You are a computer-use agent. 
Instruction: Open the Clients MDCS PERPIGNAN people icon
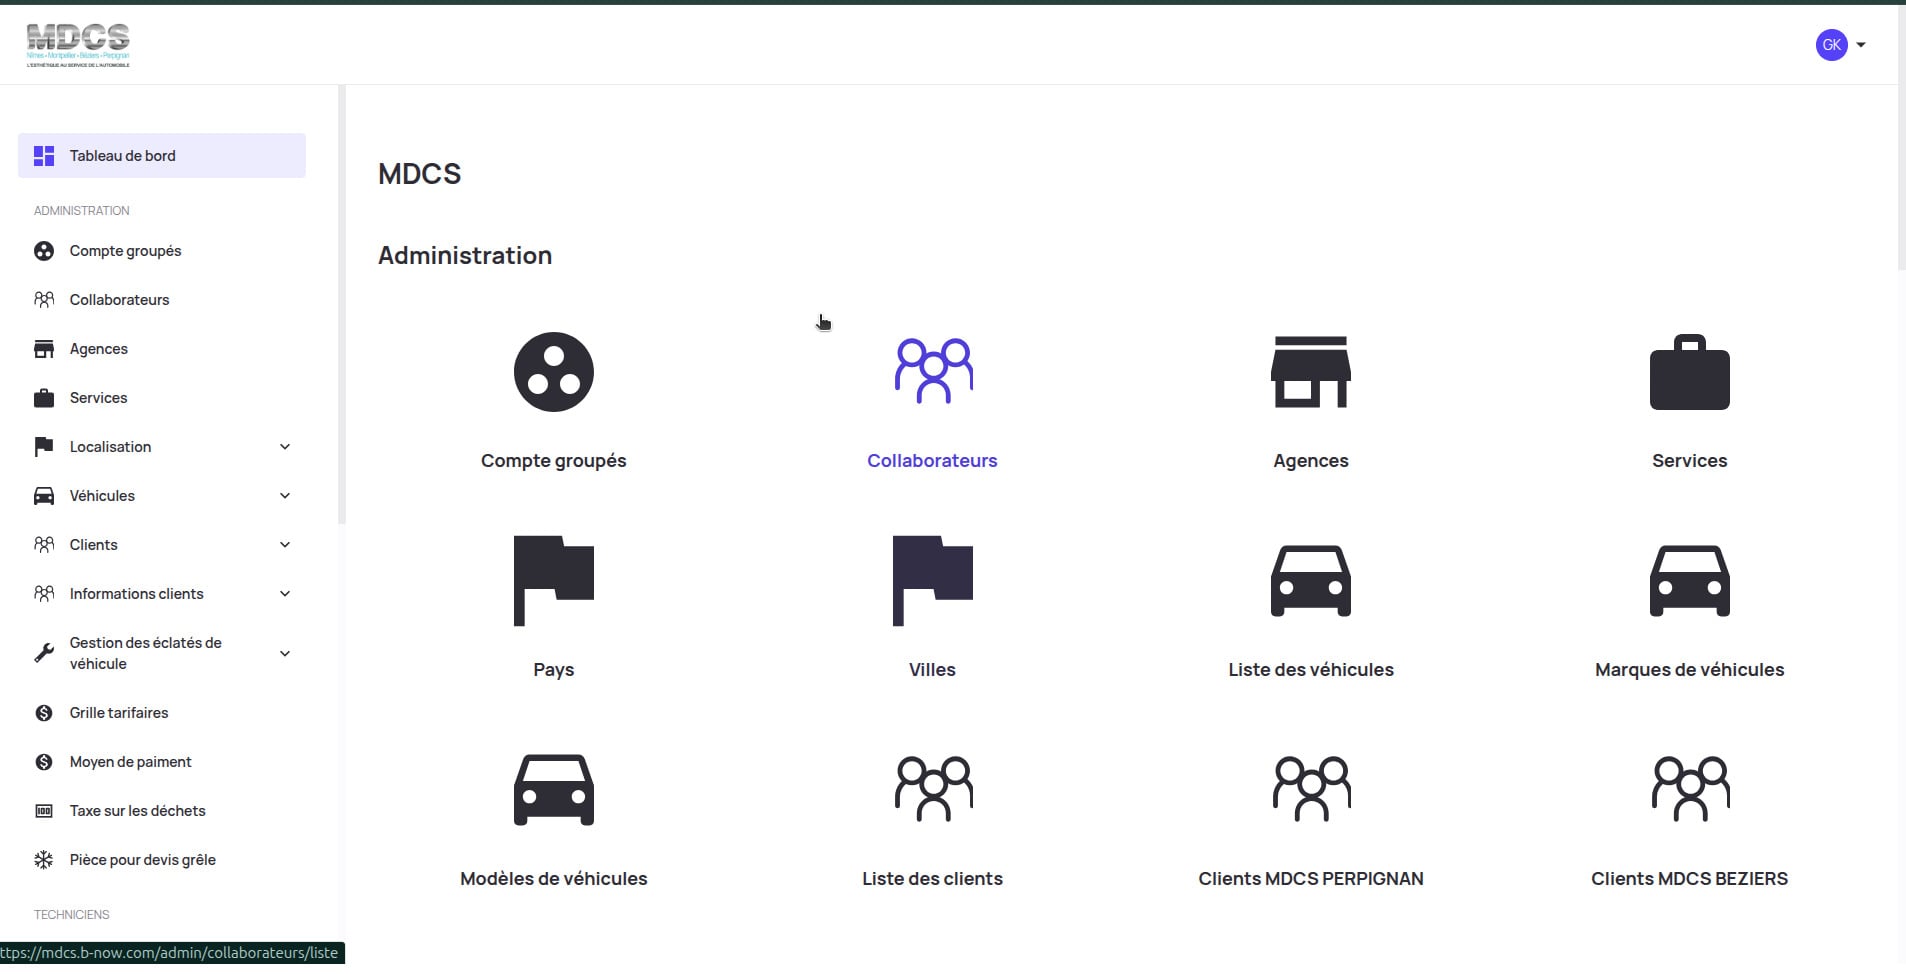pyautogui.click(x=1310, y=789)
